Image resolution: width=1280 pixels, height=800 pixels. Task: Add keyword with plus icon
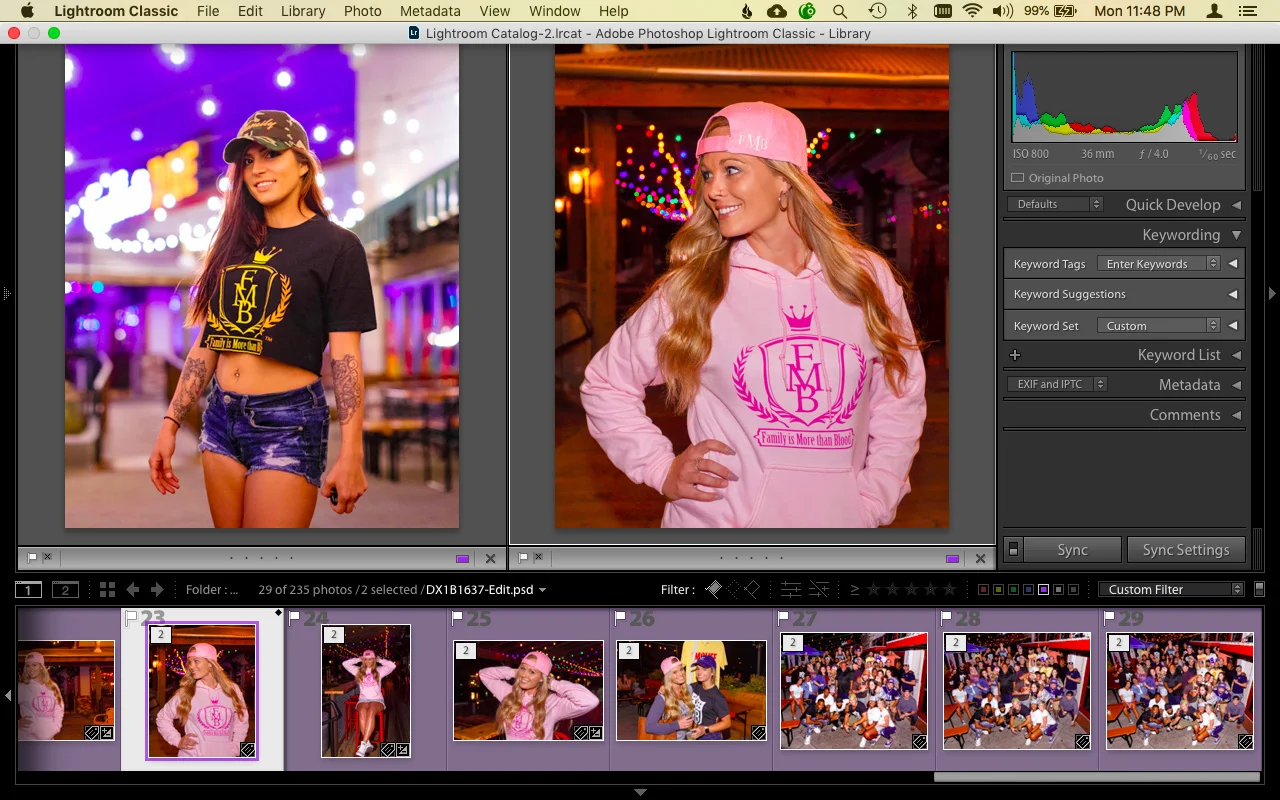click(1014, 355)
